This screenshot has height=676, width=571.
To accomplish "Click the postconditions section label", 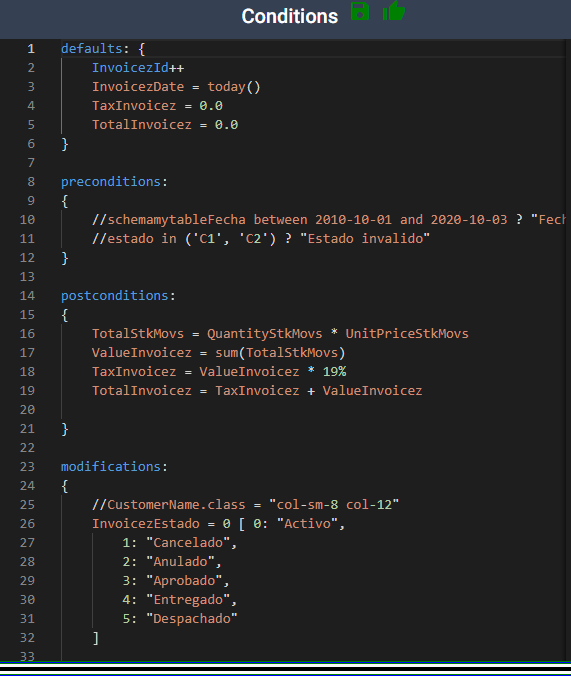I will click(115, 295).
